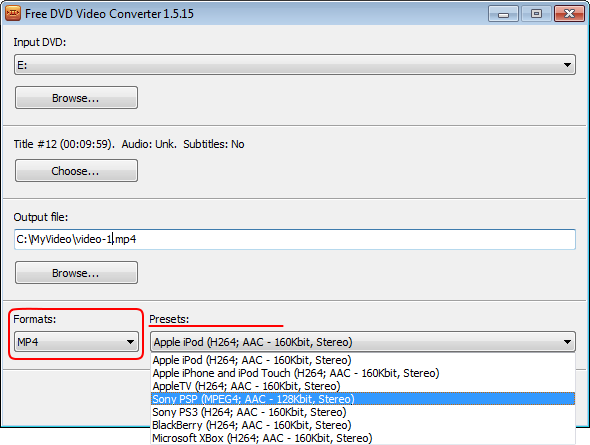The width and height of the screenshot is (590, 445).
Task: Click the Free DVD Video Converter title icon
Action: [13, 13]
